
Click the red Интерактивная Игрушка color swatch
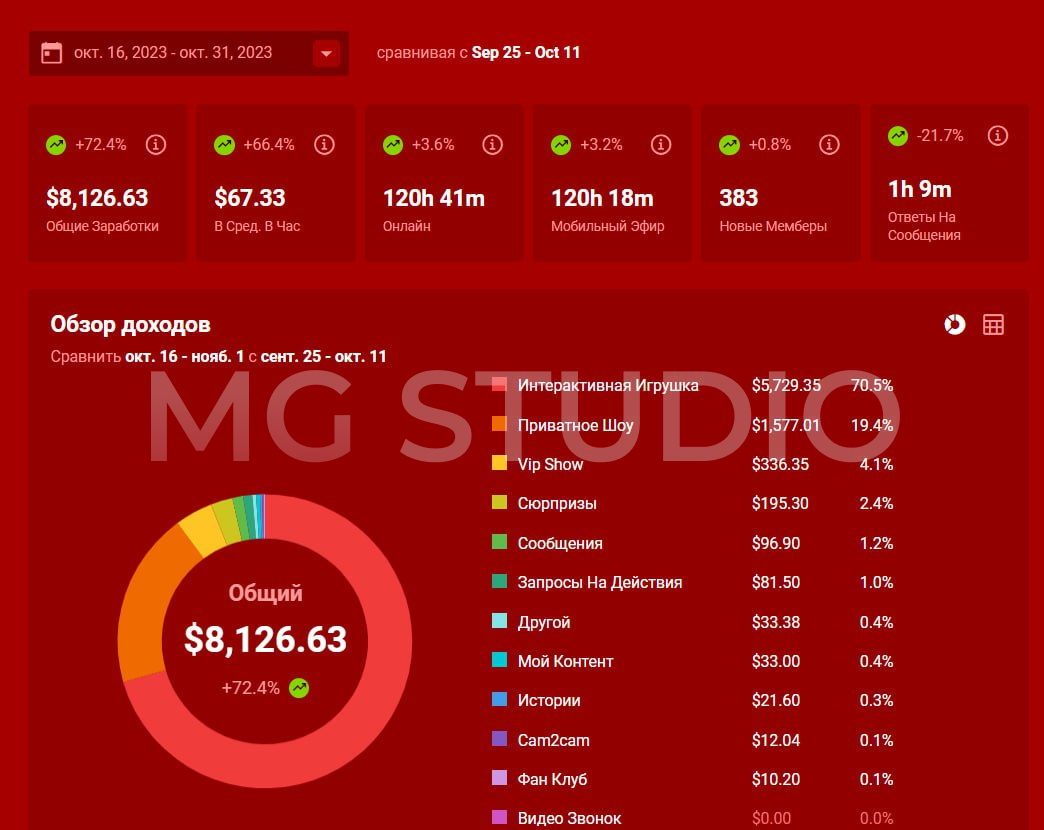click(500, 385)
